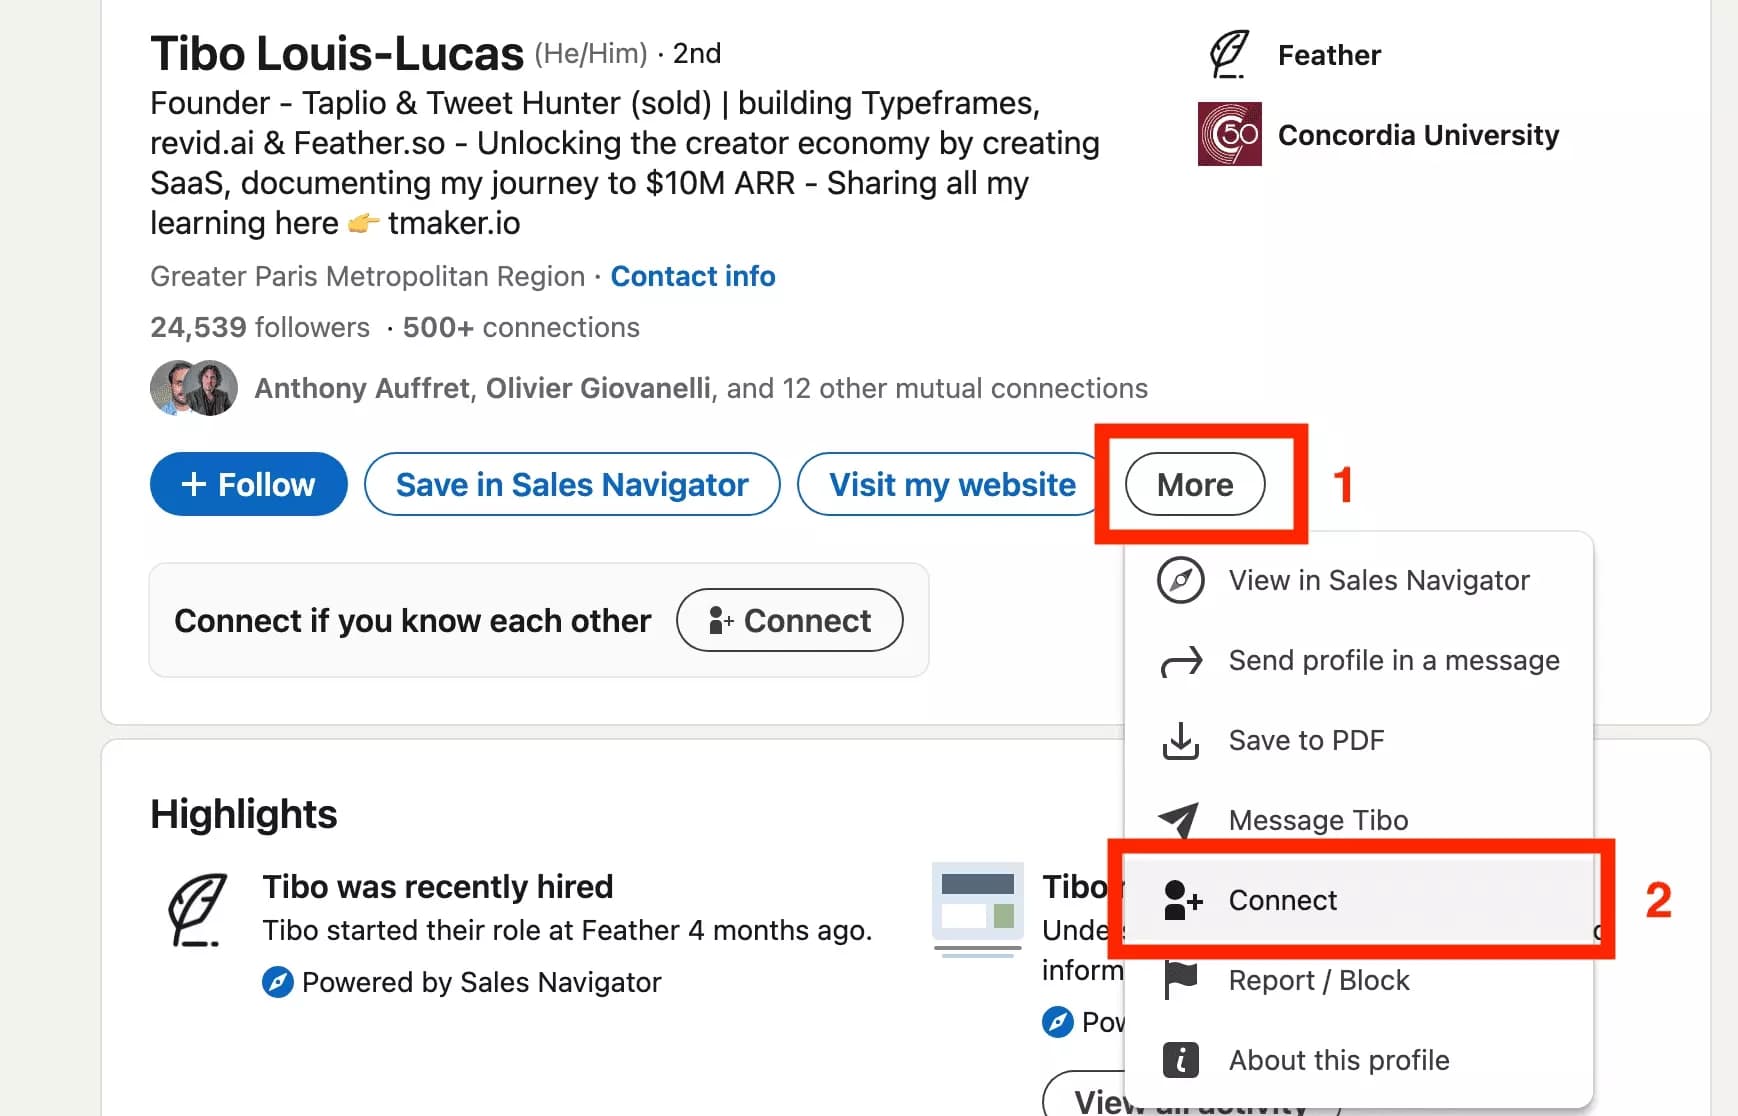The width and height of the screenshot is (1738, 1116).
Task: Choose Save to PDF from the menu
Action: (1306, 740)
